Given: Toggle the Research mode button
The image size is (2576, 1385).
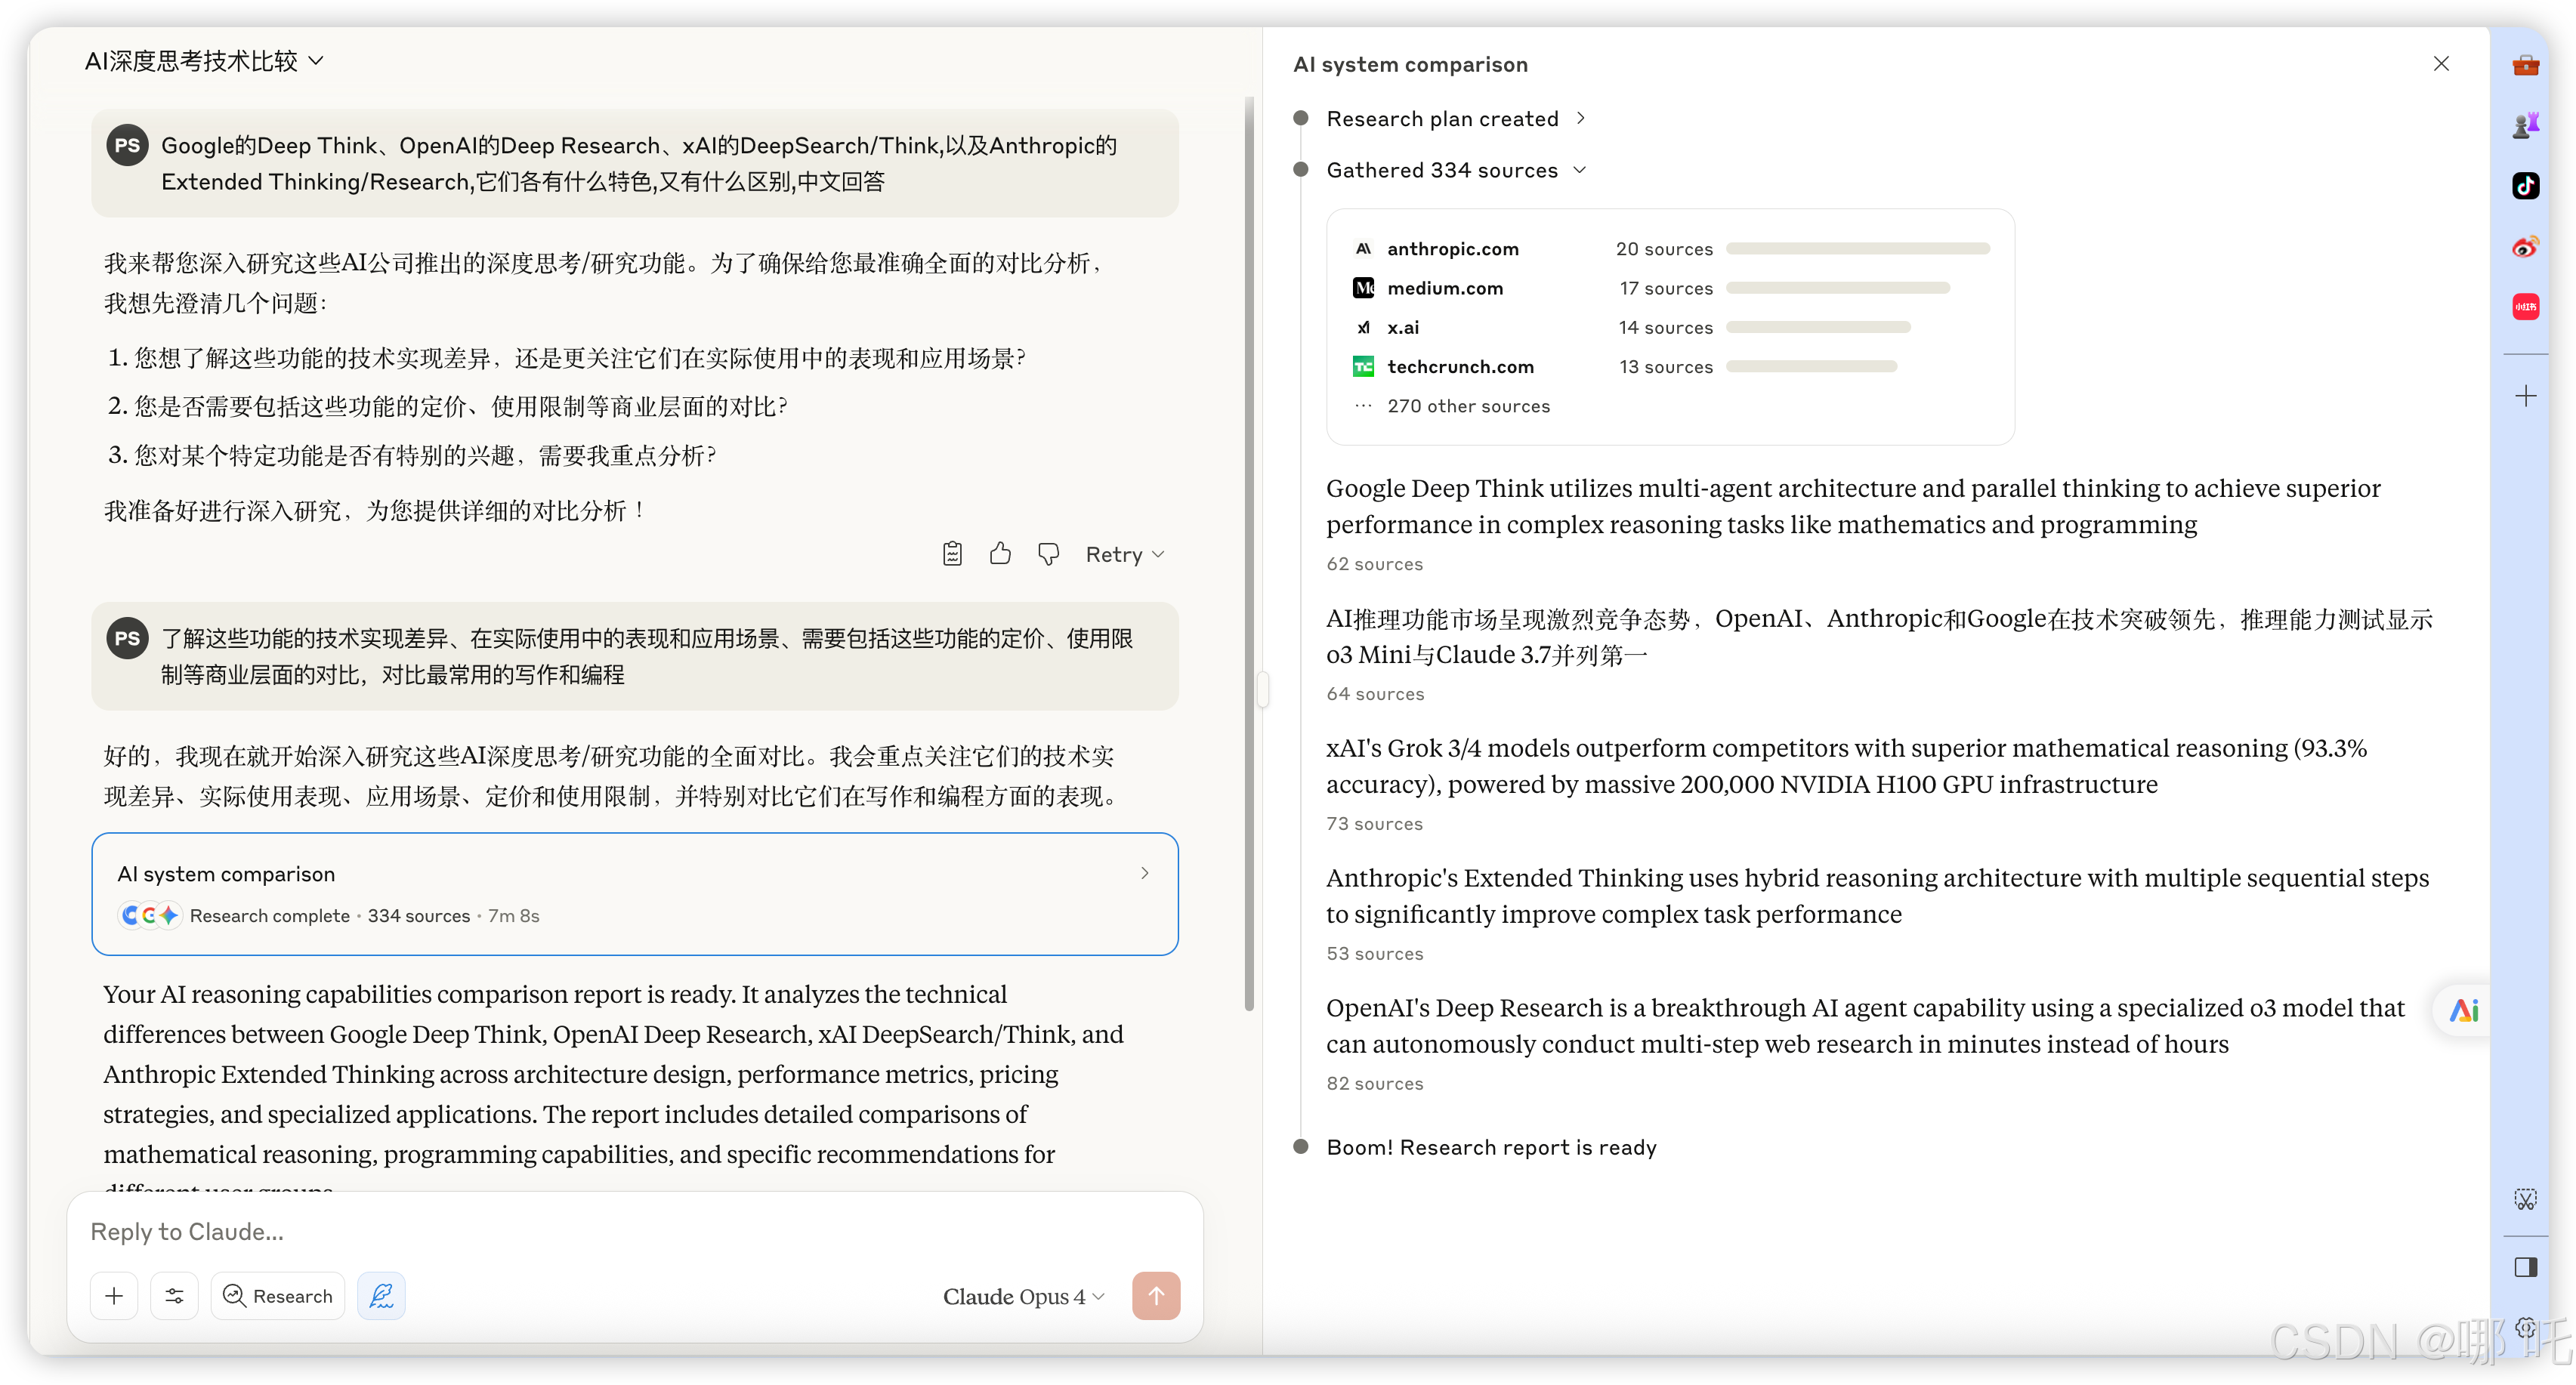Looking at the screenshot, I should (x=277, y=1296).
